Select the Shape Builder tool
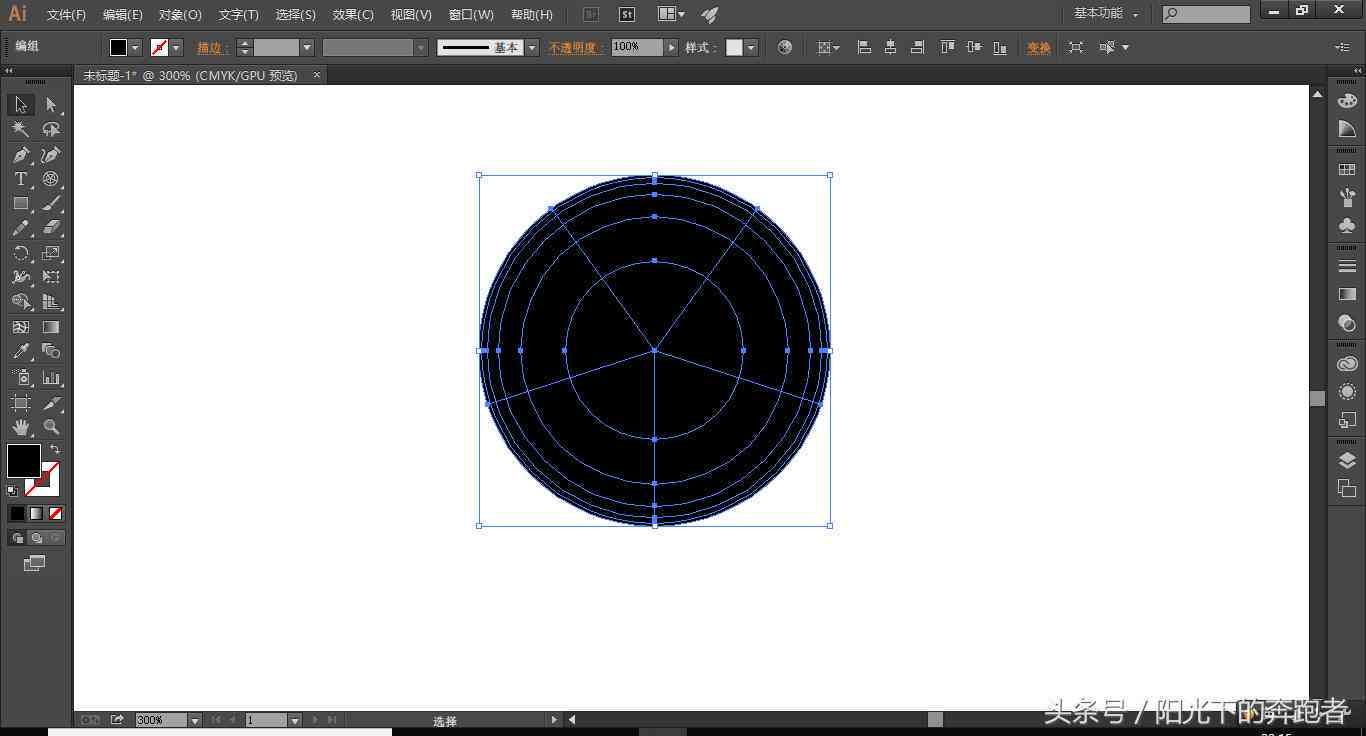 click(x=21, y=302)
